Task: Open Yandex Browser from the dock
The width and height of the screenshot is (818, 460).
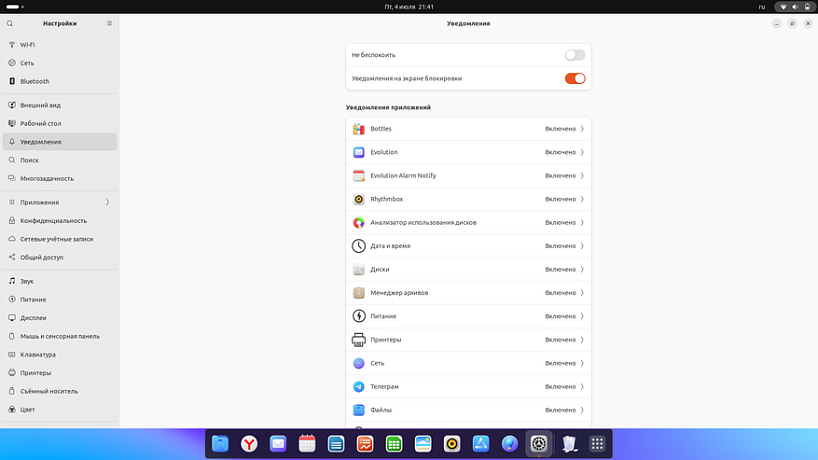Action: [249, 444]
